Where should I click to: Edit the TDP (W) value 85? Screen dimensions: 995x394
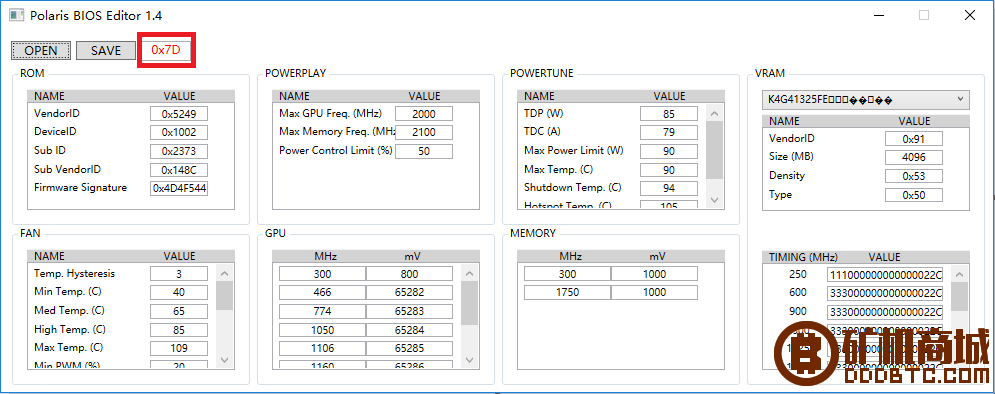[669, 114]
